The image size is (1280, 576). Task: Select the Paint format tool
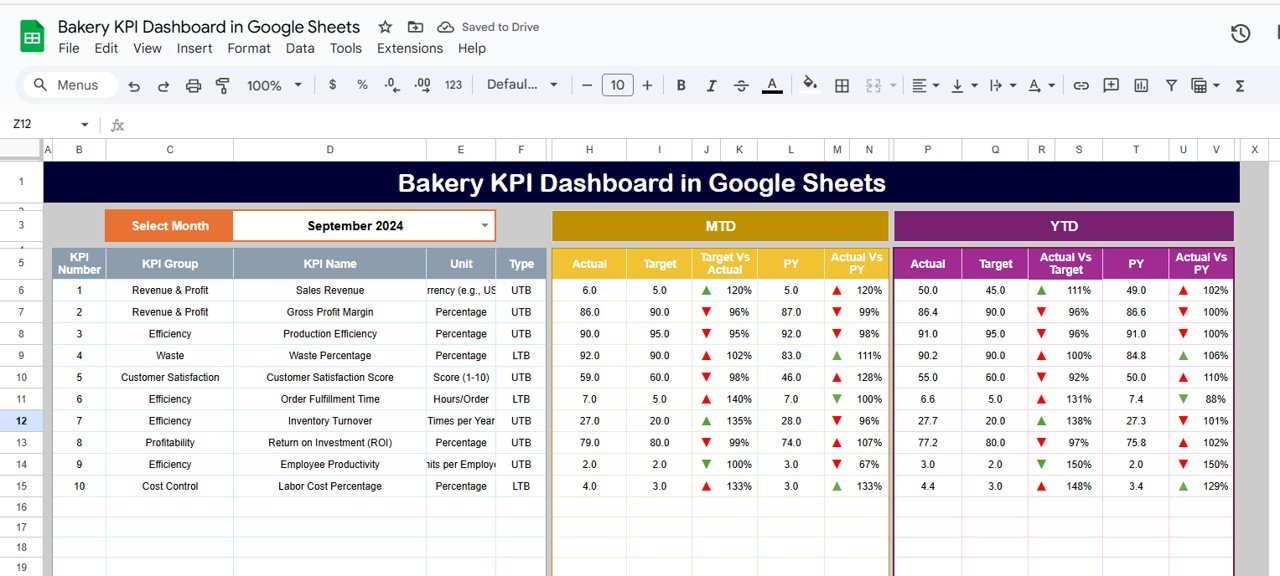coord(222,86)
